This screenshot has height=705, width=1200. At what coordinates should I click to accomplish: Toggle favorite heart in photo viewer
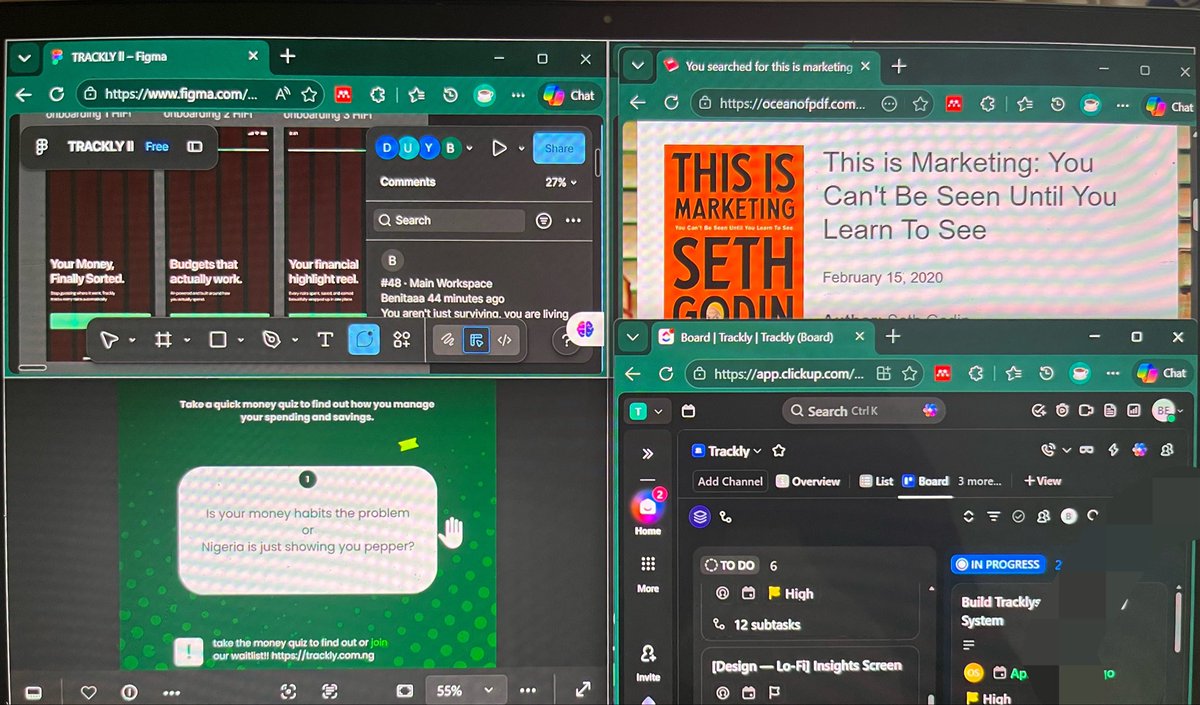pyautogui.click(x=88, y=691)
